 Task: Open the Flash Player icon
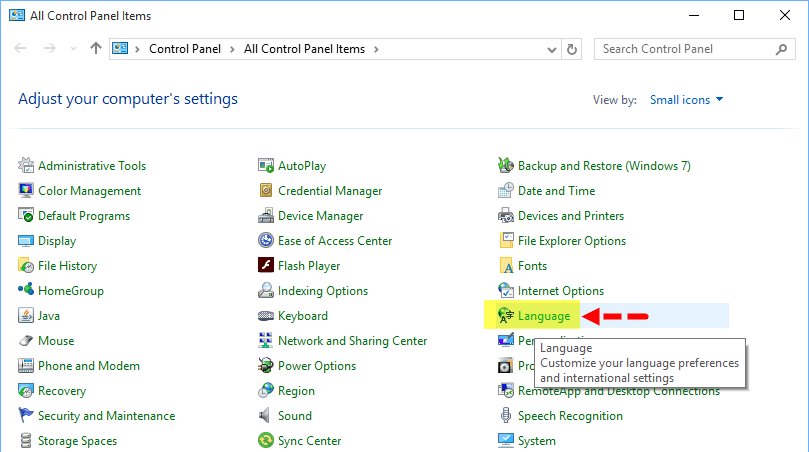tap(266, 266)
